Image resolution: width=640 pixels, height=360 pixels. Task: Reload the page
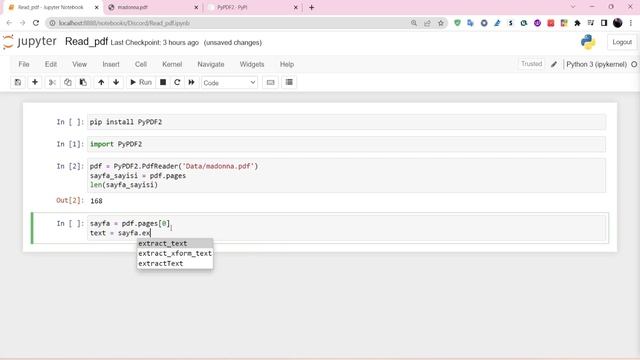coord(36,23)
